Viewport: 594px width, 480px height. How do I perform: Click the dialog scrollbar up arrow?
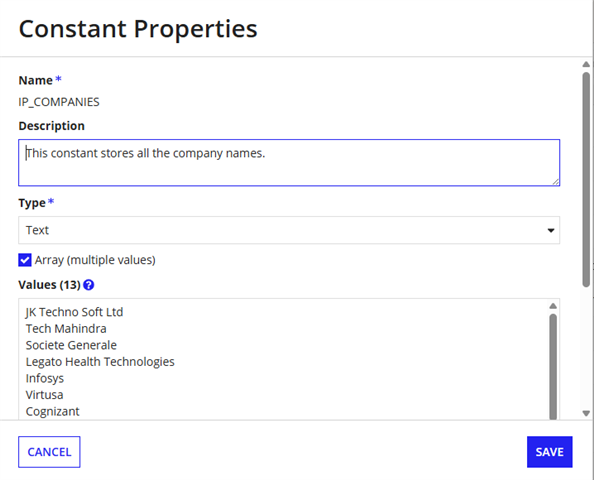tap(586, 64)
